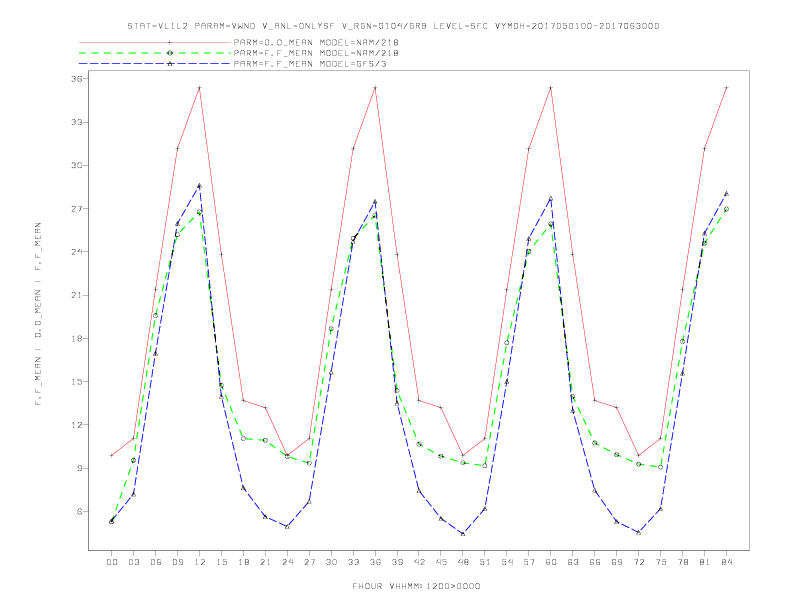This screenshot has width=792, height=612.
Task: Click x-axis forecast hour 36
Action: tap(375, 562)
